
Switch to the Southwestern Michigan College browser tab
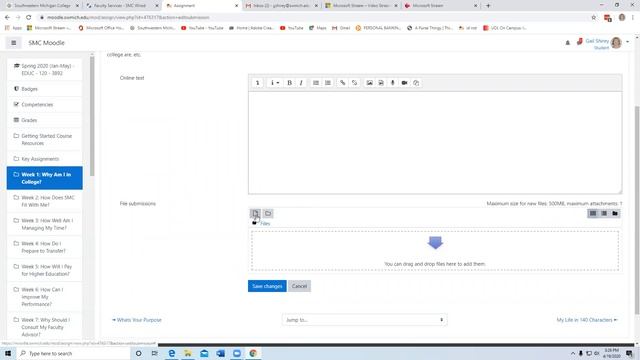pos(41,6)
